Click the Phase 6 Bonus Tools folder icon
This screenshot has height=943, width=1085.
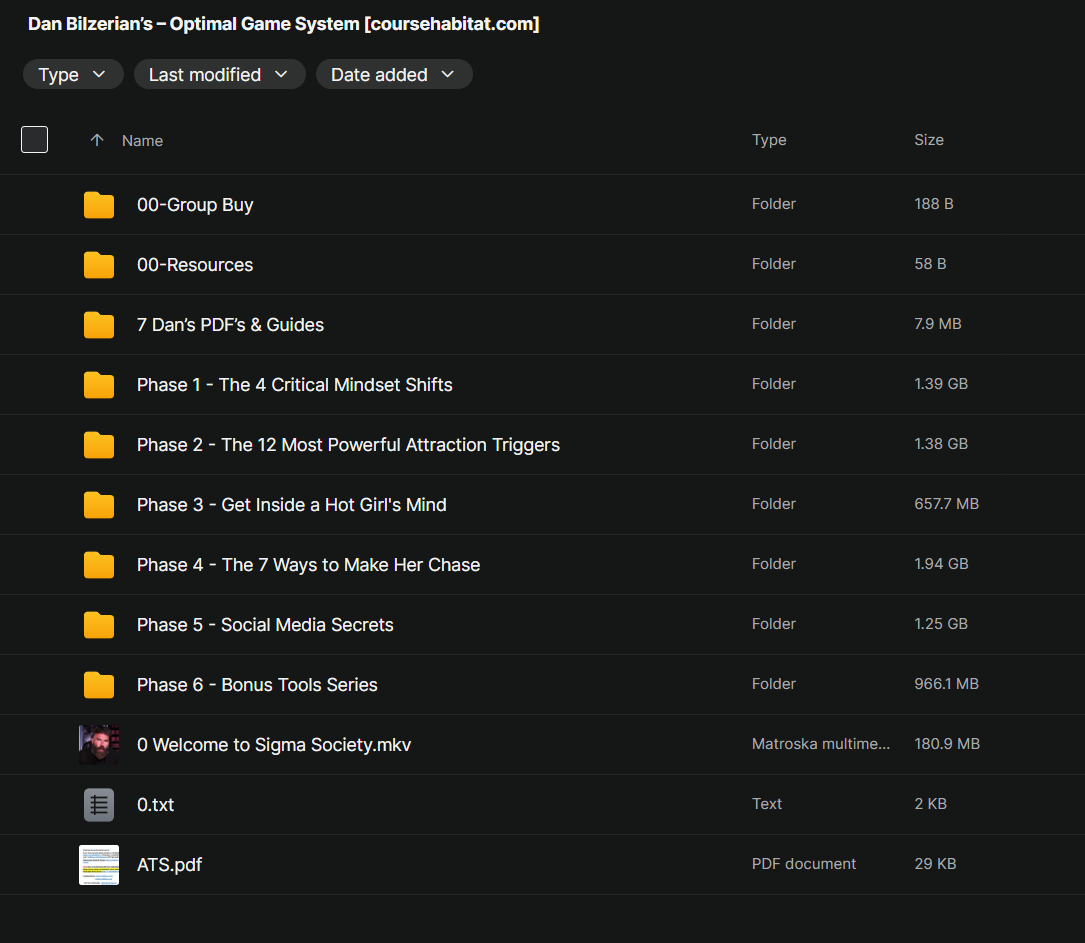tap(99, 685)
